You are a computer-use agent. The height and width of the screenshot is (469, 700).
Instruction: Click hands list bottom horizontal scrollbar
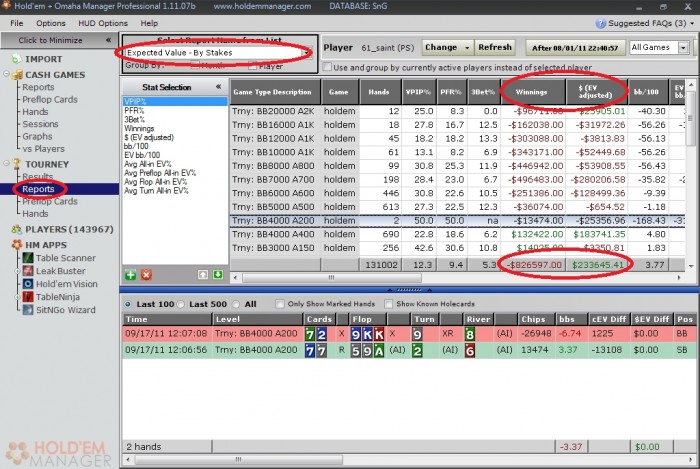tap(238, 459)
